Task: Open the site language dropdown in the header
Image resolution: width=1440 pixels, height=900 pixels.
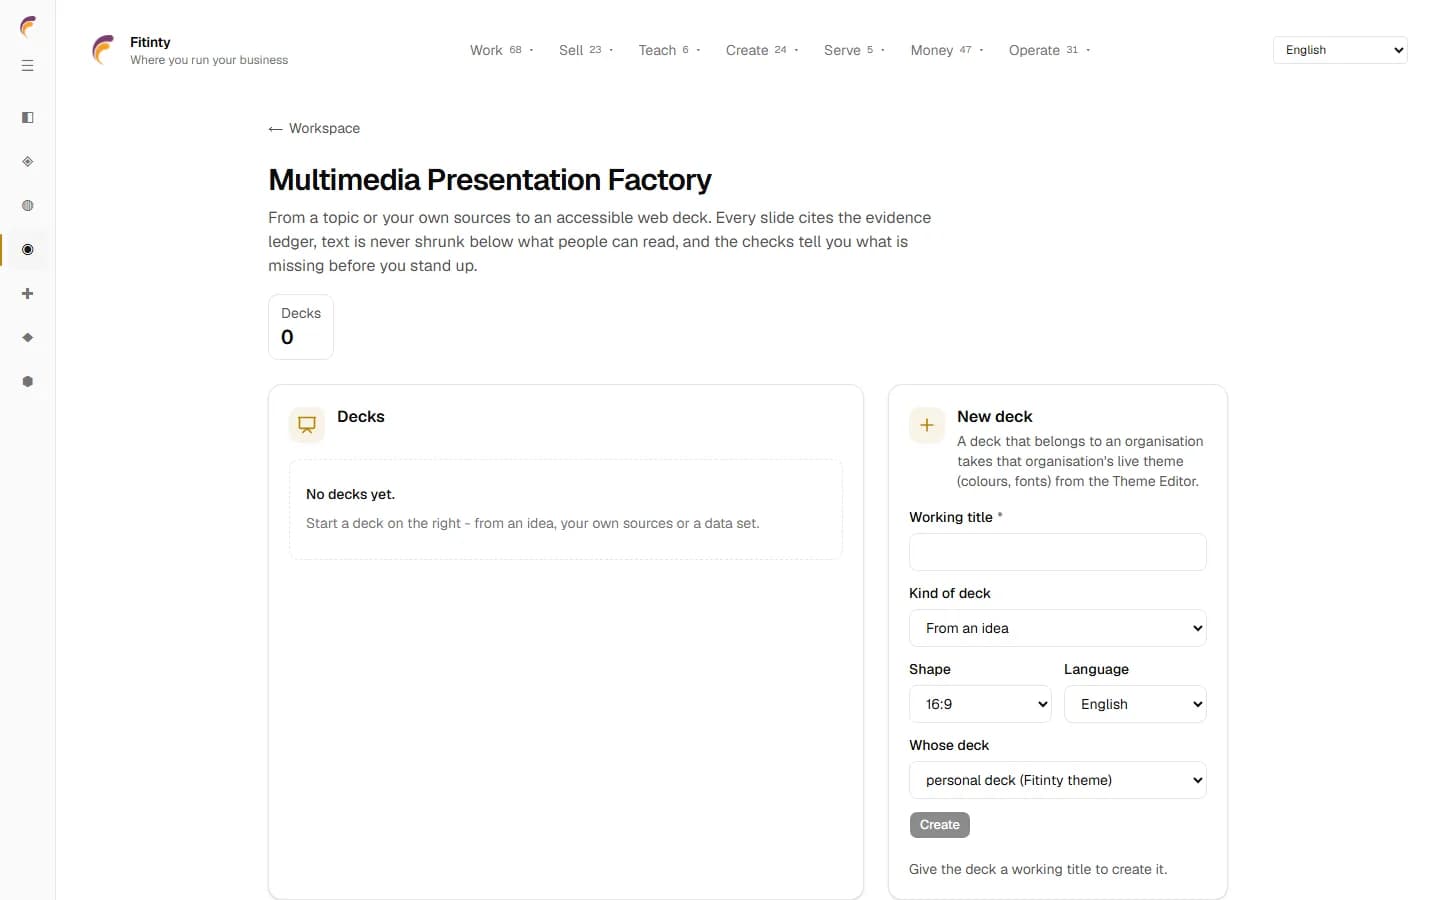Action: (1340, 50)
